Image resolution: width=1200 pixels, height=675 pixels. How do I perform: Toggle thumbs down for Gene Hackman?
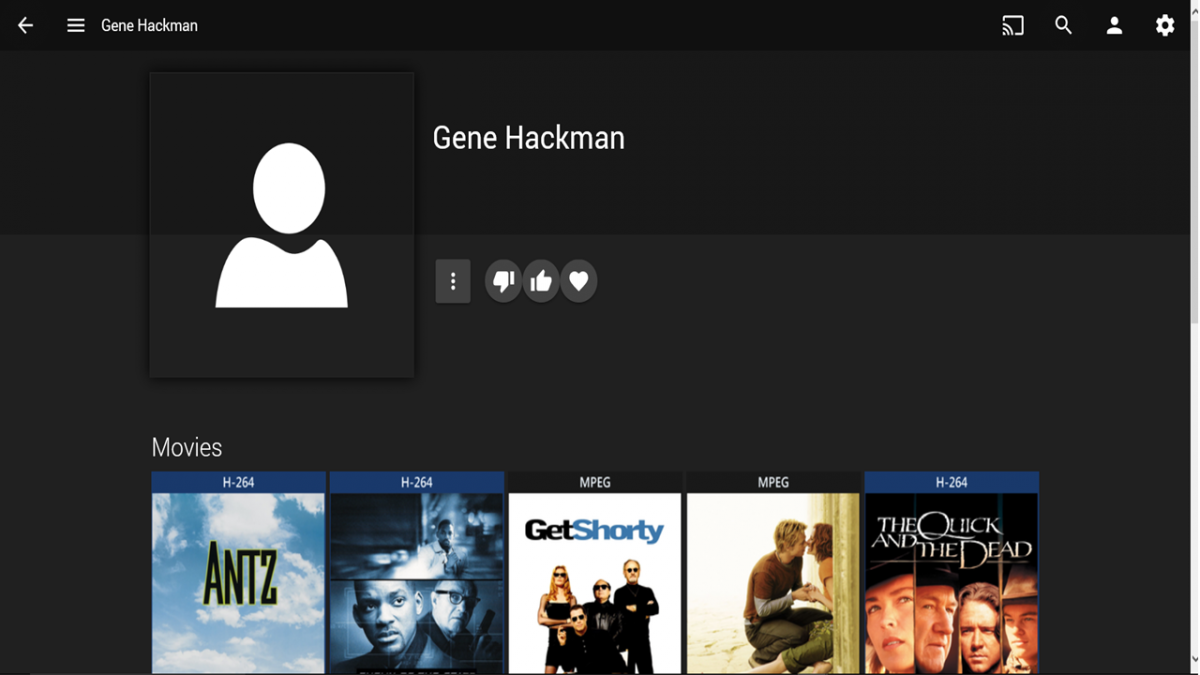(x=503, y=281)
